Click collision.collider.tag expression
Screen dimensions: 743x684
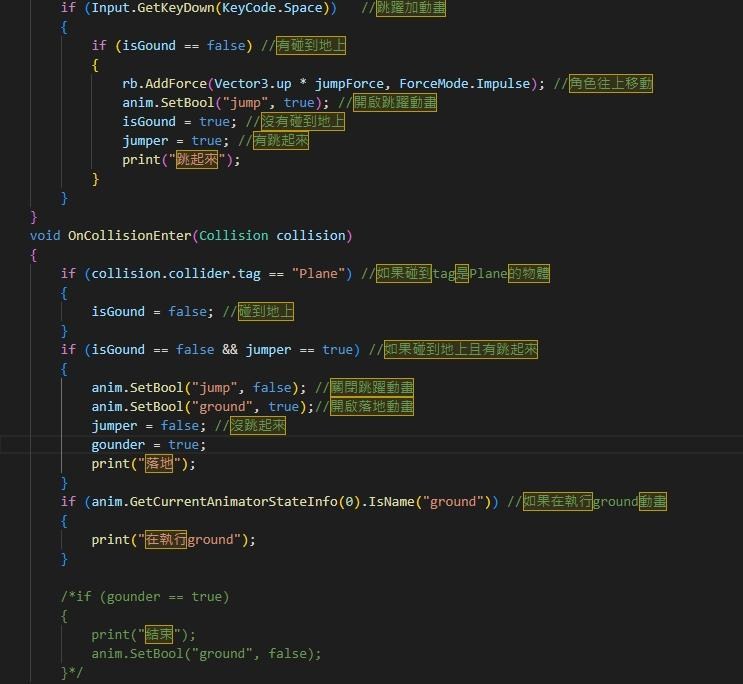(177, 274)
